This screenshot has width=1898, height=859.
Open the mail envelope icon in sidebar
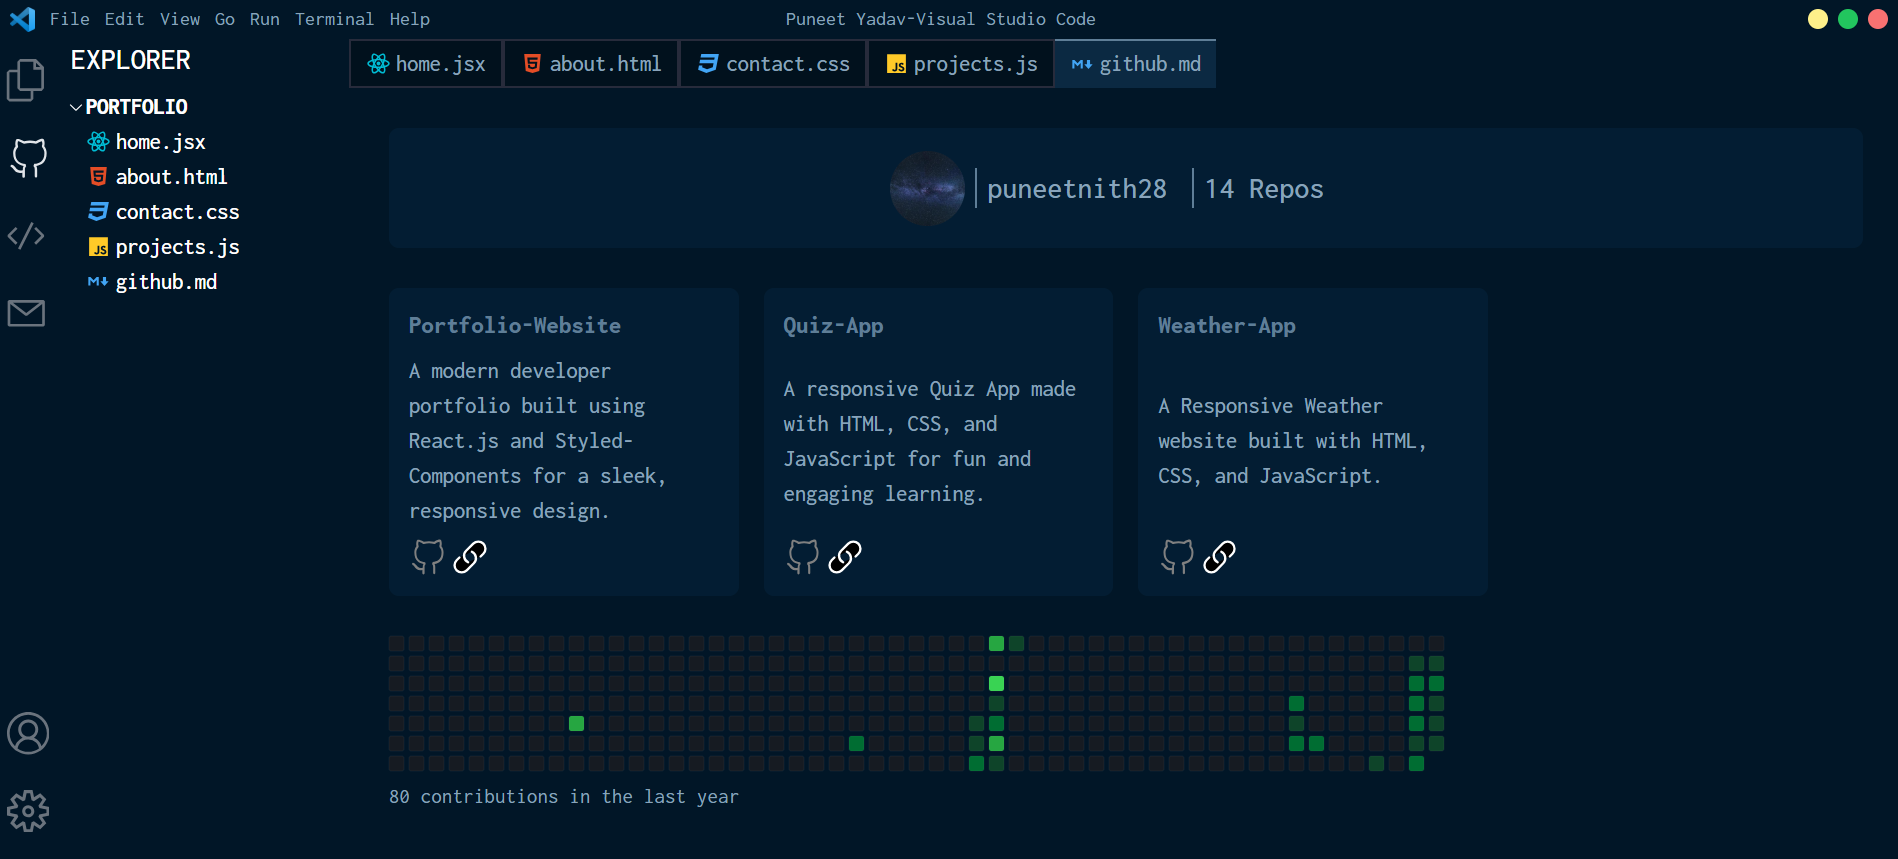(x=26, y=313)
